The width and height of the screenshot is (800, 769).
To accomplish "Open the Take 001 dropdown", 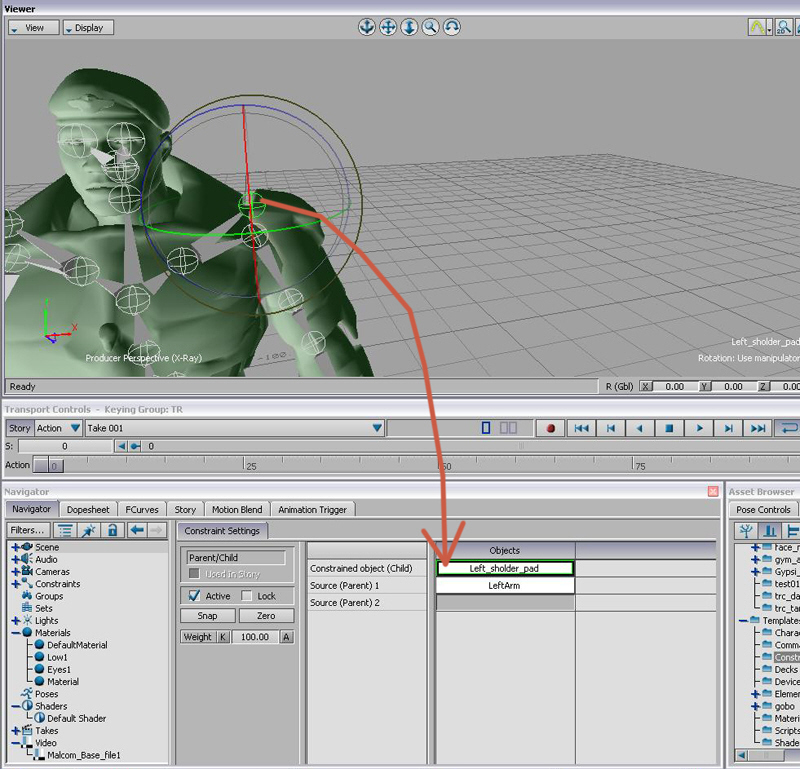I will [x=377, y=428].
